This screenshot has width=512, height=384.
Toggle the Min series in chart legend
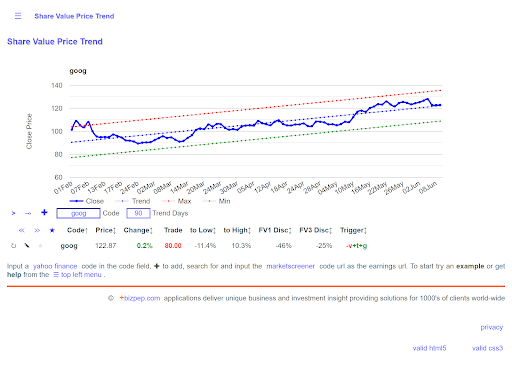[216, 201]
